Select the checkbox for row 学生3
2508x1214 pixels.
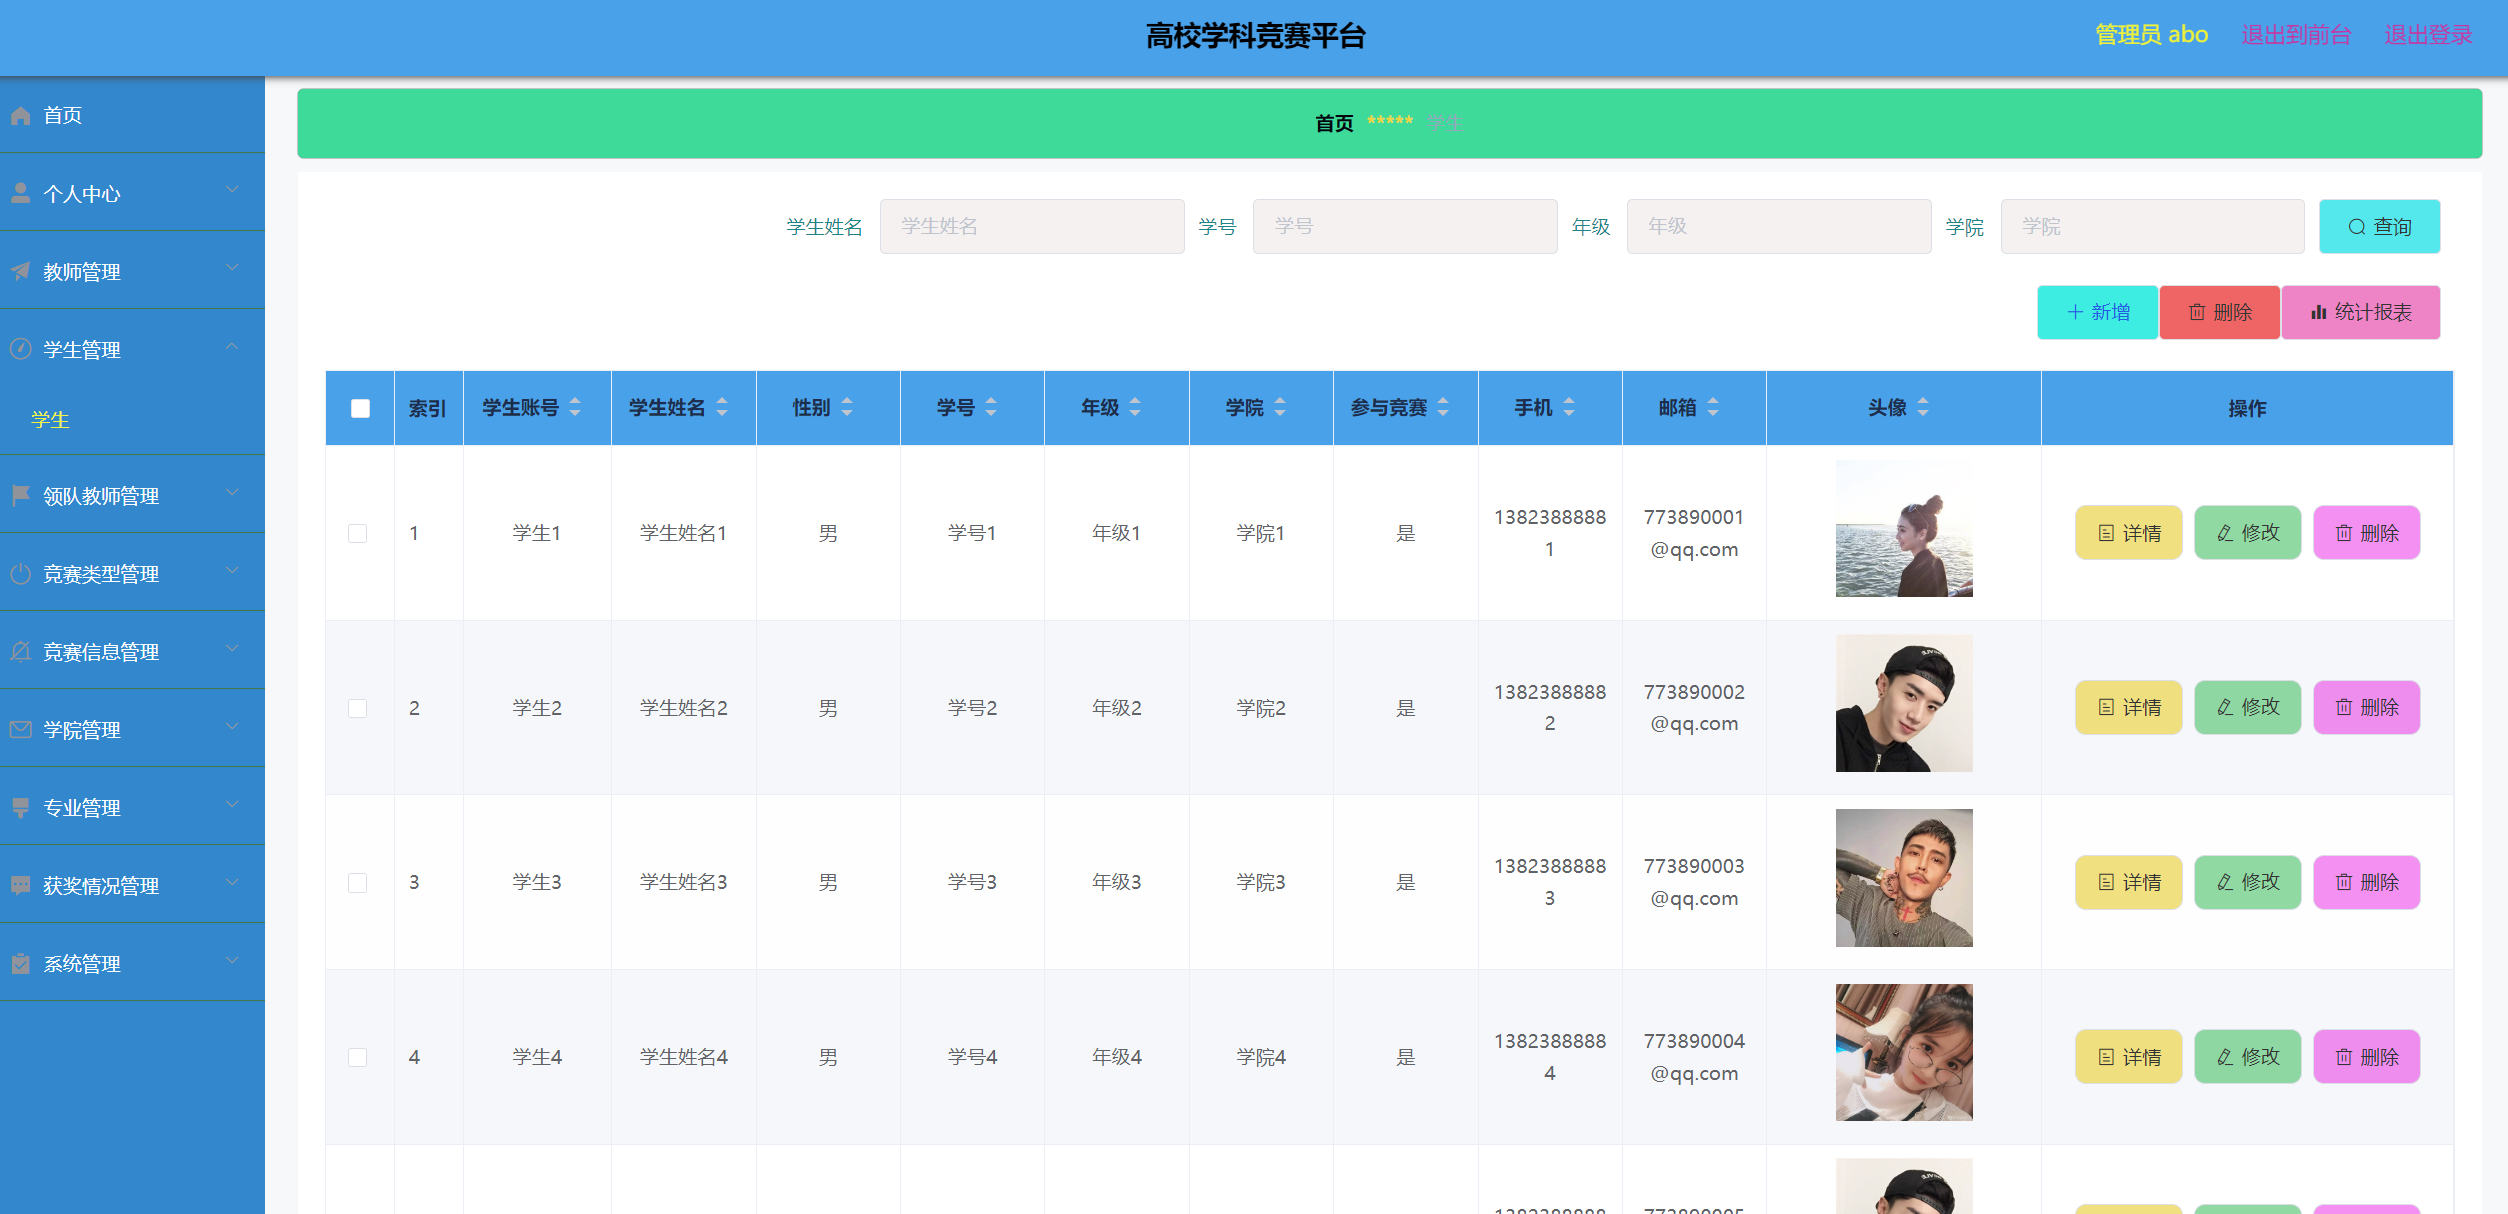pyautogui.click(x=357, y=882)
